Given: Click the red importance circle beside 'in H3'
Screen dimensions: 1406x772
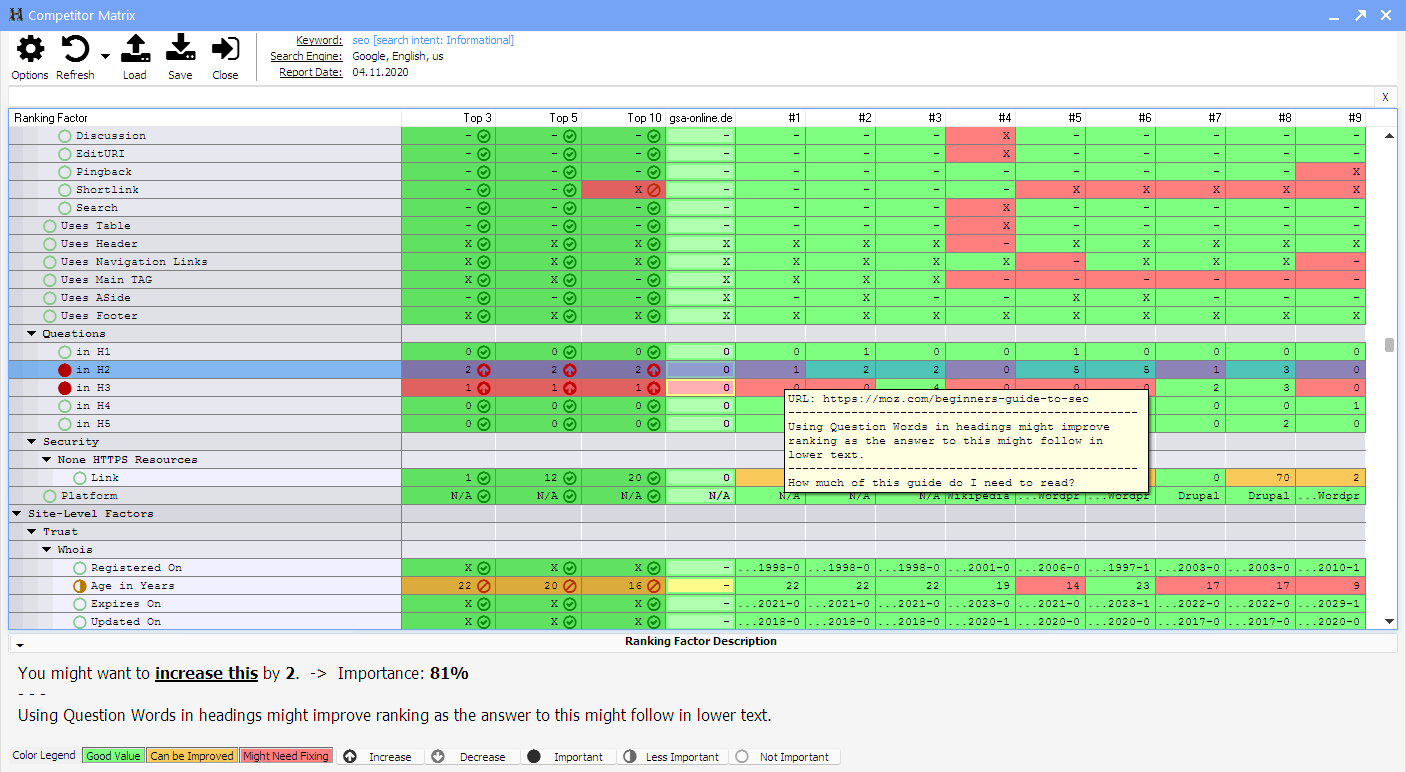Looking at the screenshot, I should [65, 388].
